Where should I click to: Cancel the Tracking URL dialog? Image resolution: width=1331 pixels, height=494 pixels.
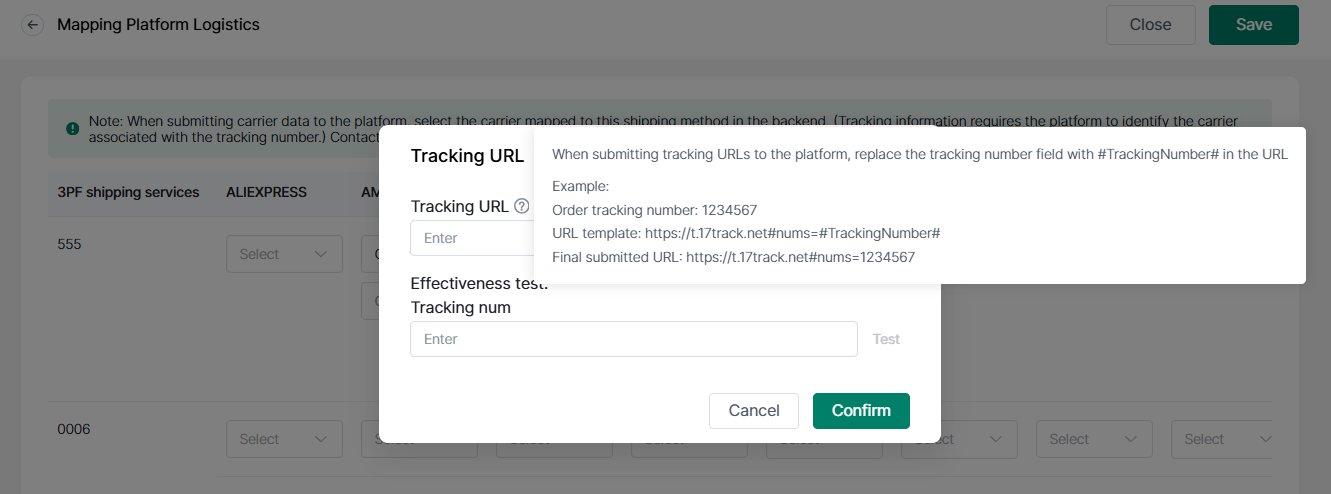[x=754, y=410]
